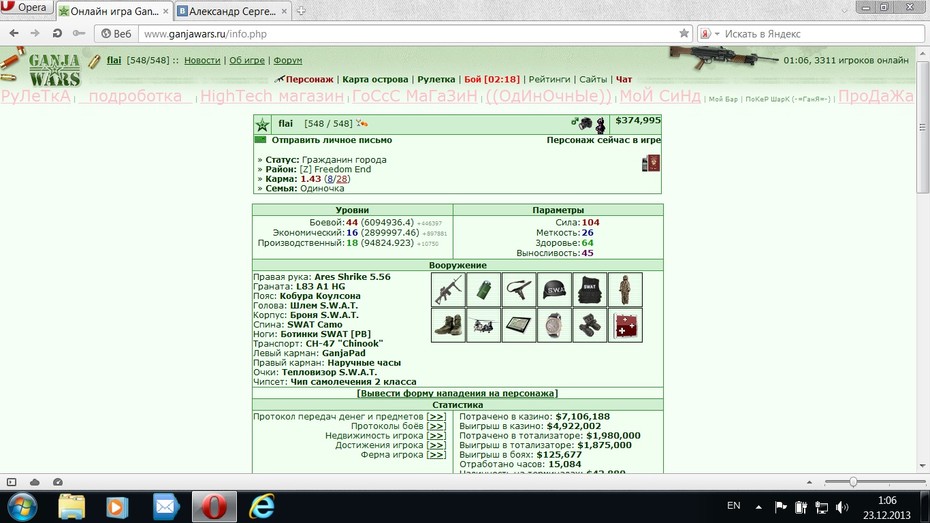Click the SWAT Camo suit icon
The width and height of the screenshot is (930, 523).
625,289
